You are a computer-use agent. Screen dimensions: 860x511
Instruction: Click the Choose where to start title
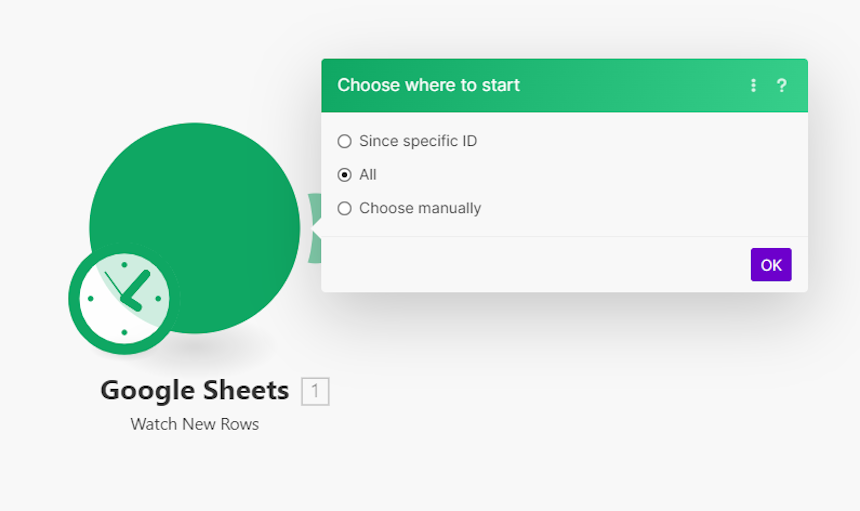(x=428, y=85)
